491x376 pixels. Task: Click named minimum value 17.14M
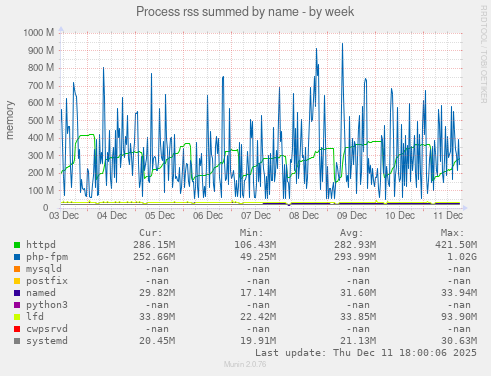tap(258, 293)
